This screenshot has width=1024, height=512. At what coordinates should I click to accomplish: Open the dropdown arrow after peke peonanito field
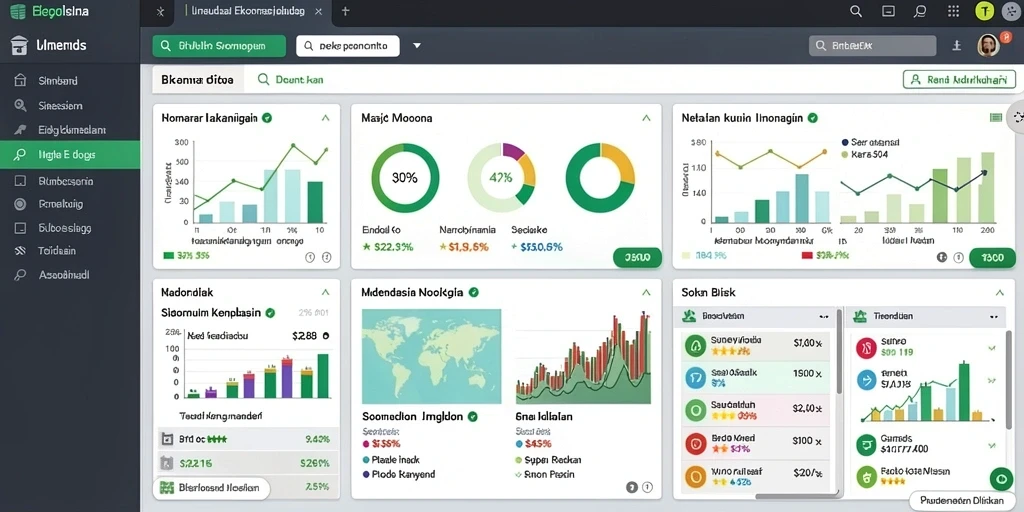(x=417, y=46)
